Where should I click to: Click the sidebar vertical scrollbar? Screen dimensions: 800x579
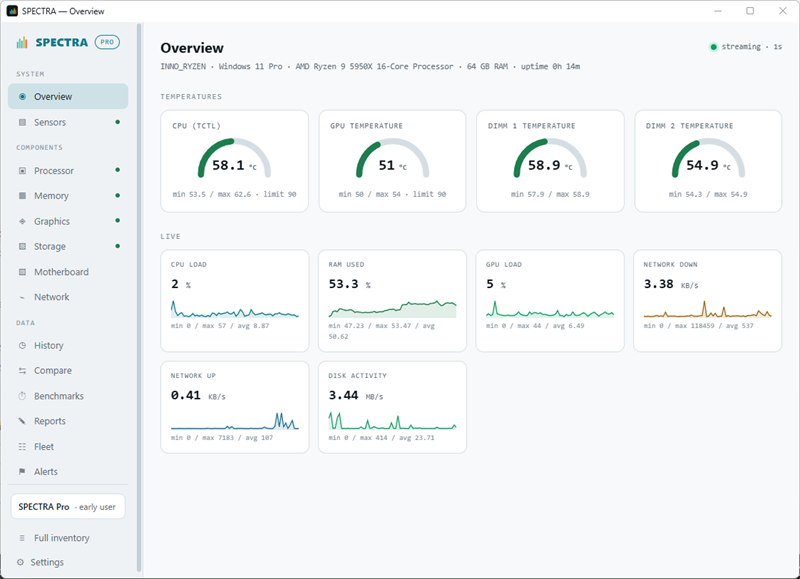(139, 297)
